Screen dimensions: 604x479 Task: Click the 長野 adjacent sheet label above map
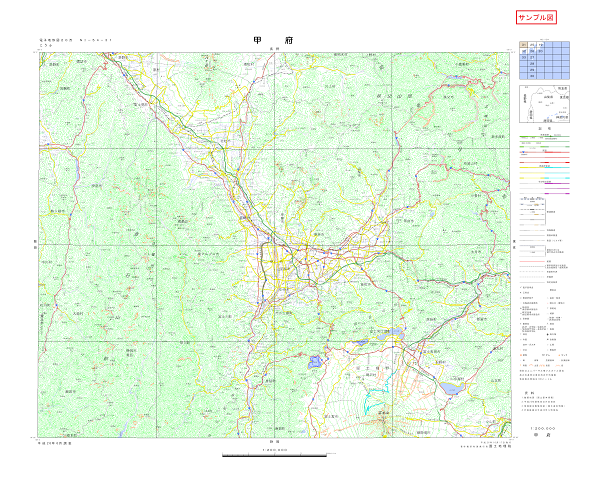point(274,49)
